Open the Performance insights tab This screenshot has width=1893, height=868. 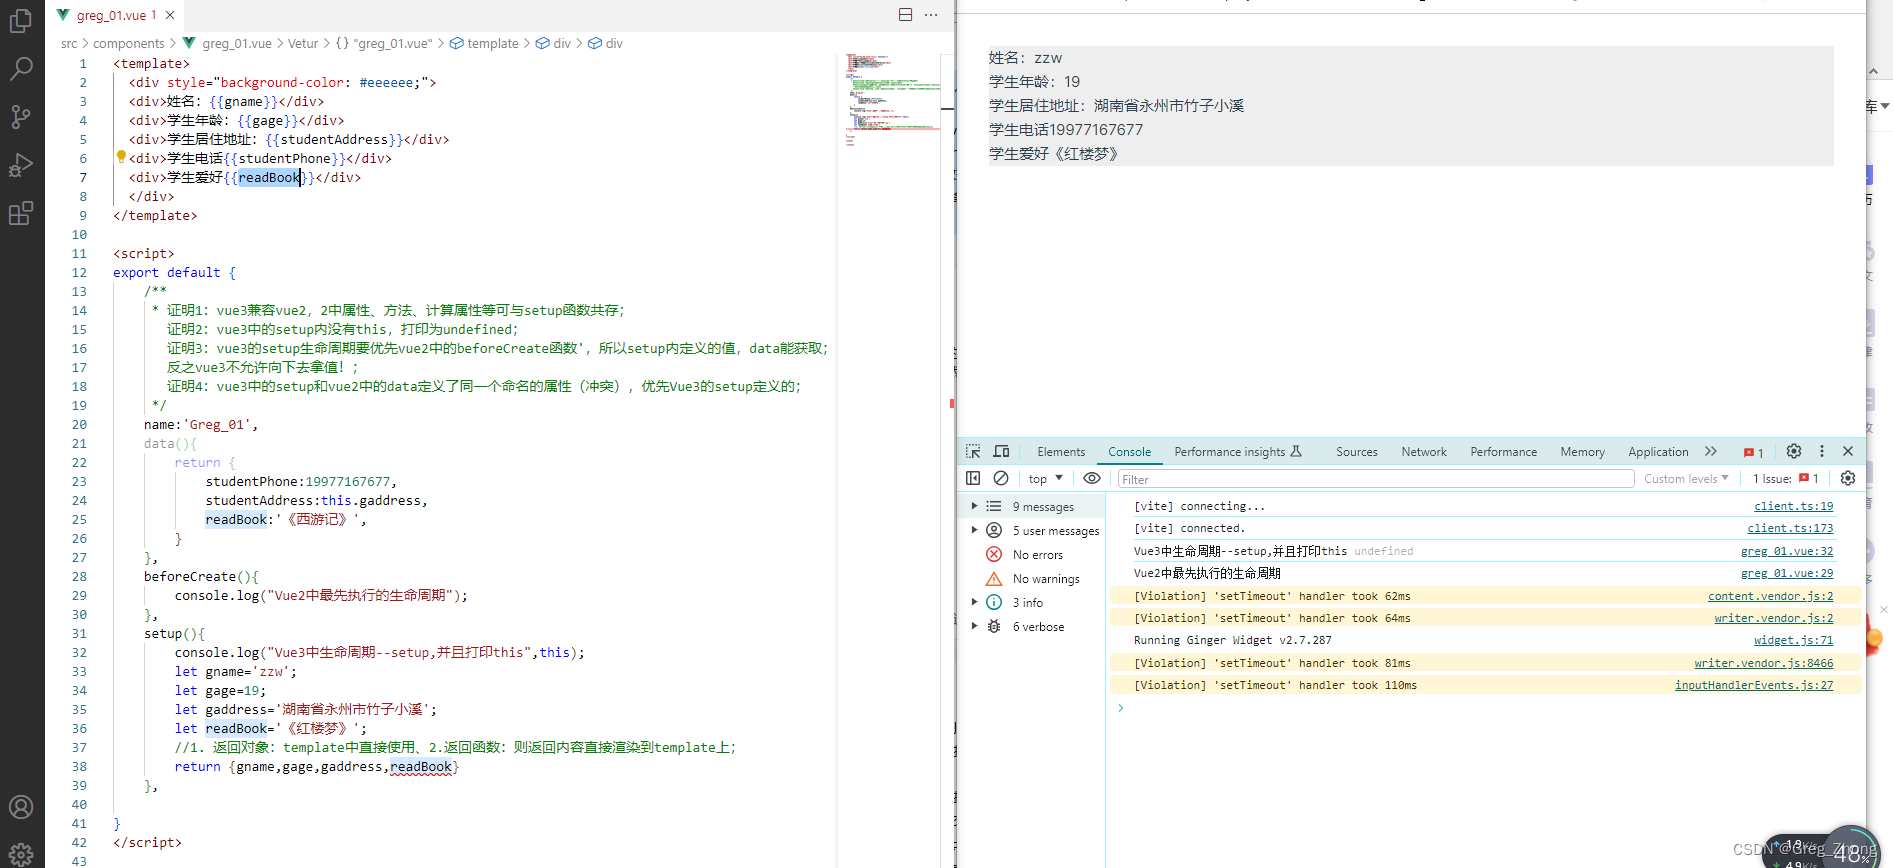[1238, 452]
